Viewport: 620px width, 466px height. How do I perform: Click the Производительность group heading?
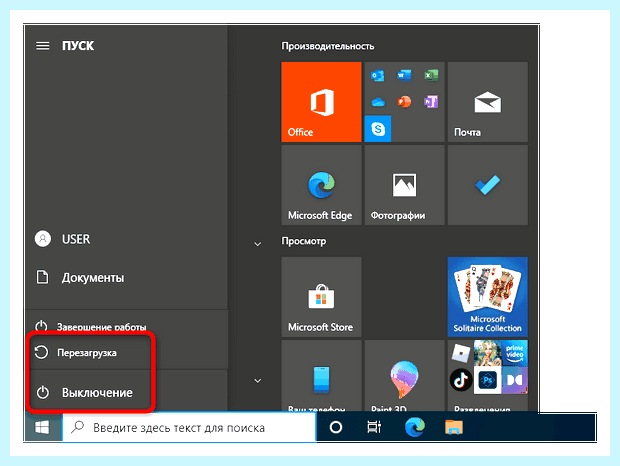click(x=328, y=46)
